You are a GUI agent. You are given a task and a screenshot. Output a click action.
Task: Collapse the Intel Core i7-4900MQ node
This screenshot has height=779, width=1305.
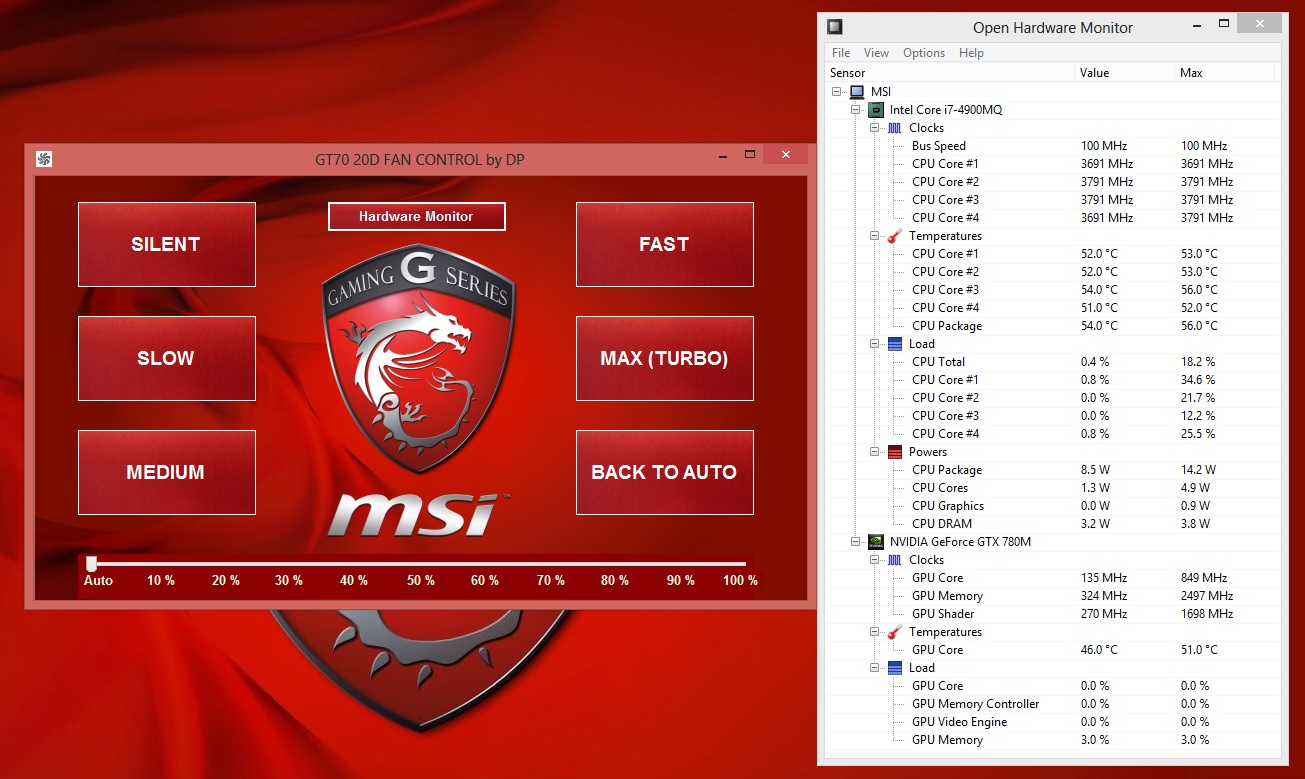(857, 110)
